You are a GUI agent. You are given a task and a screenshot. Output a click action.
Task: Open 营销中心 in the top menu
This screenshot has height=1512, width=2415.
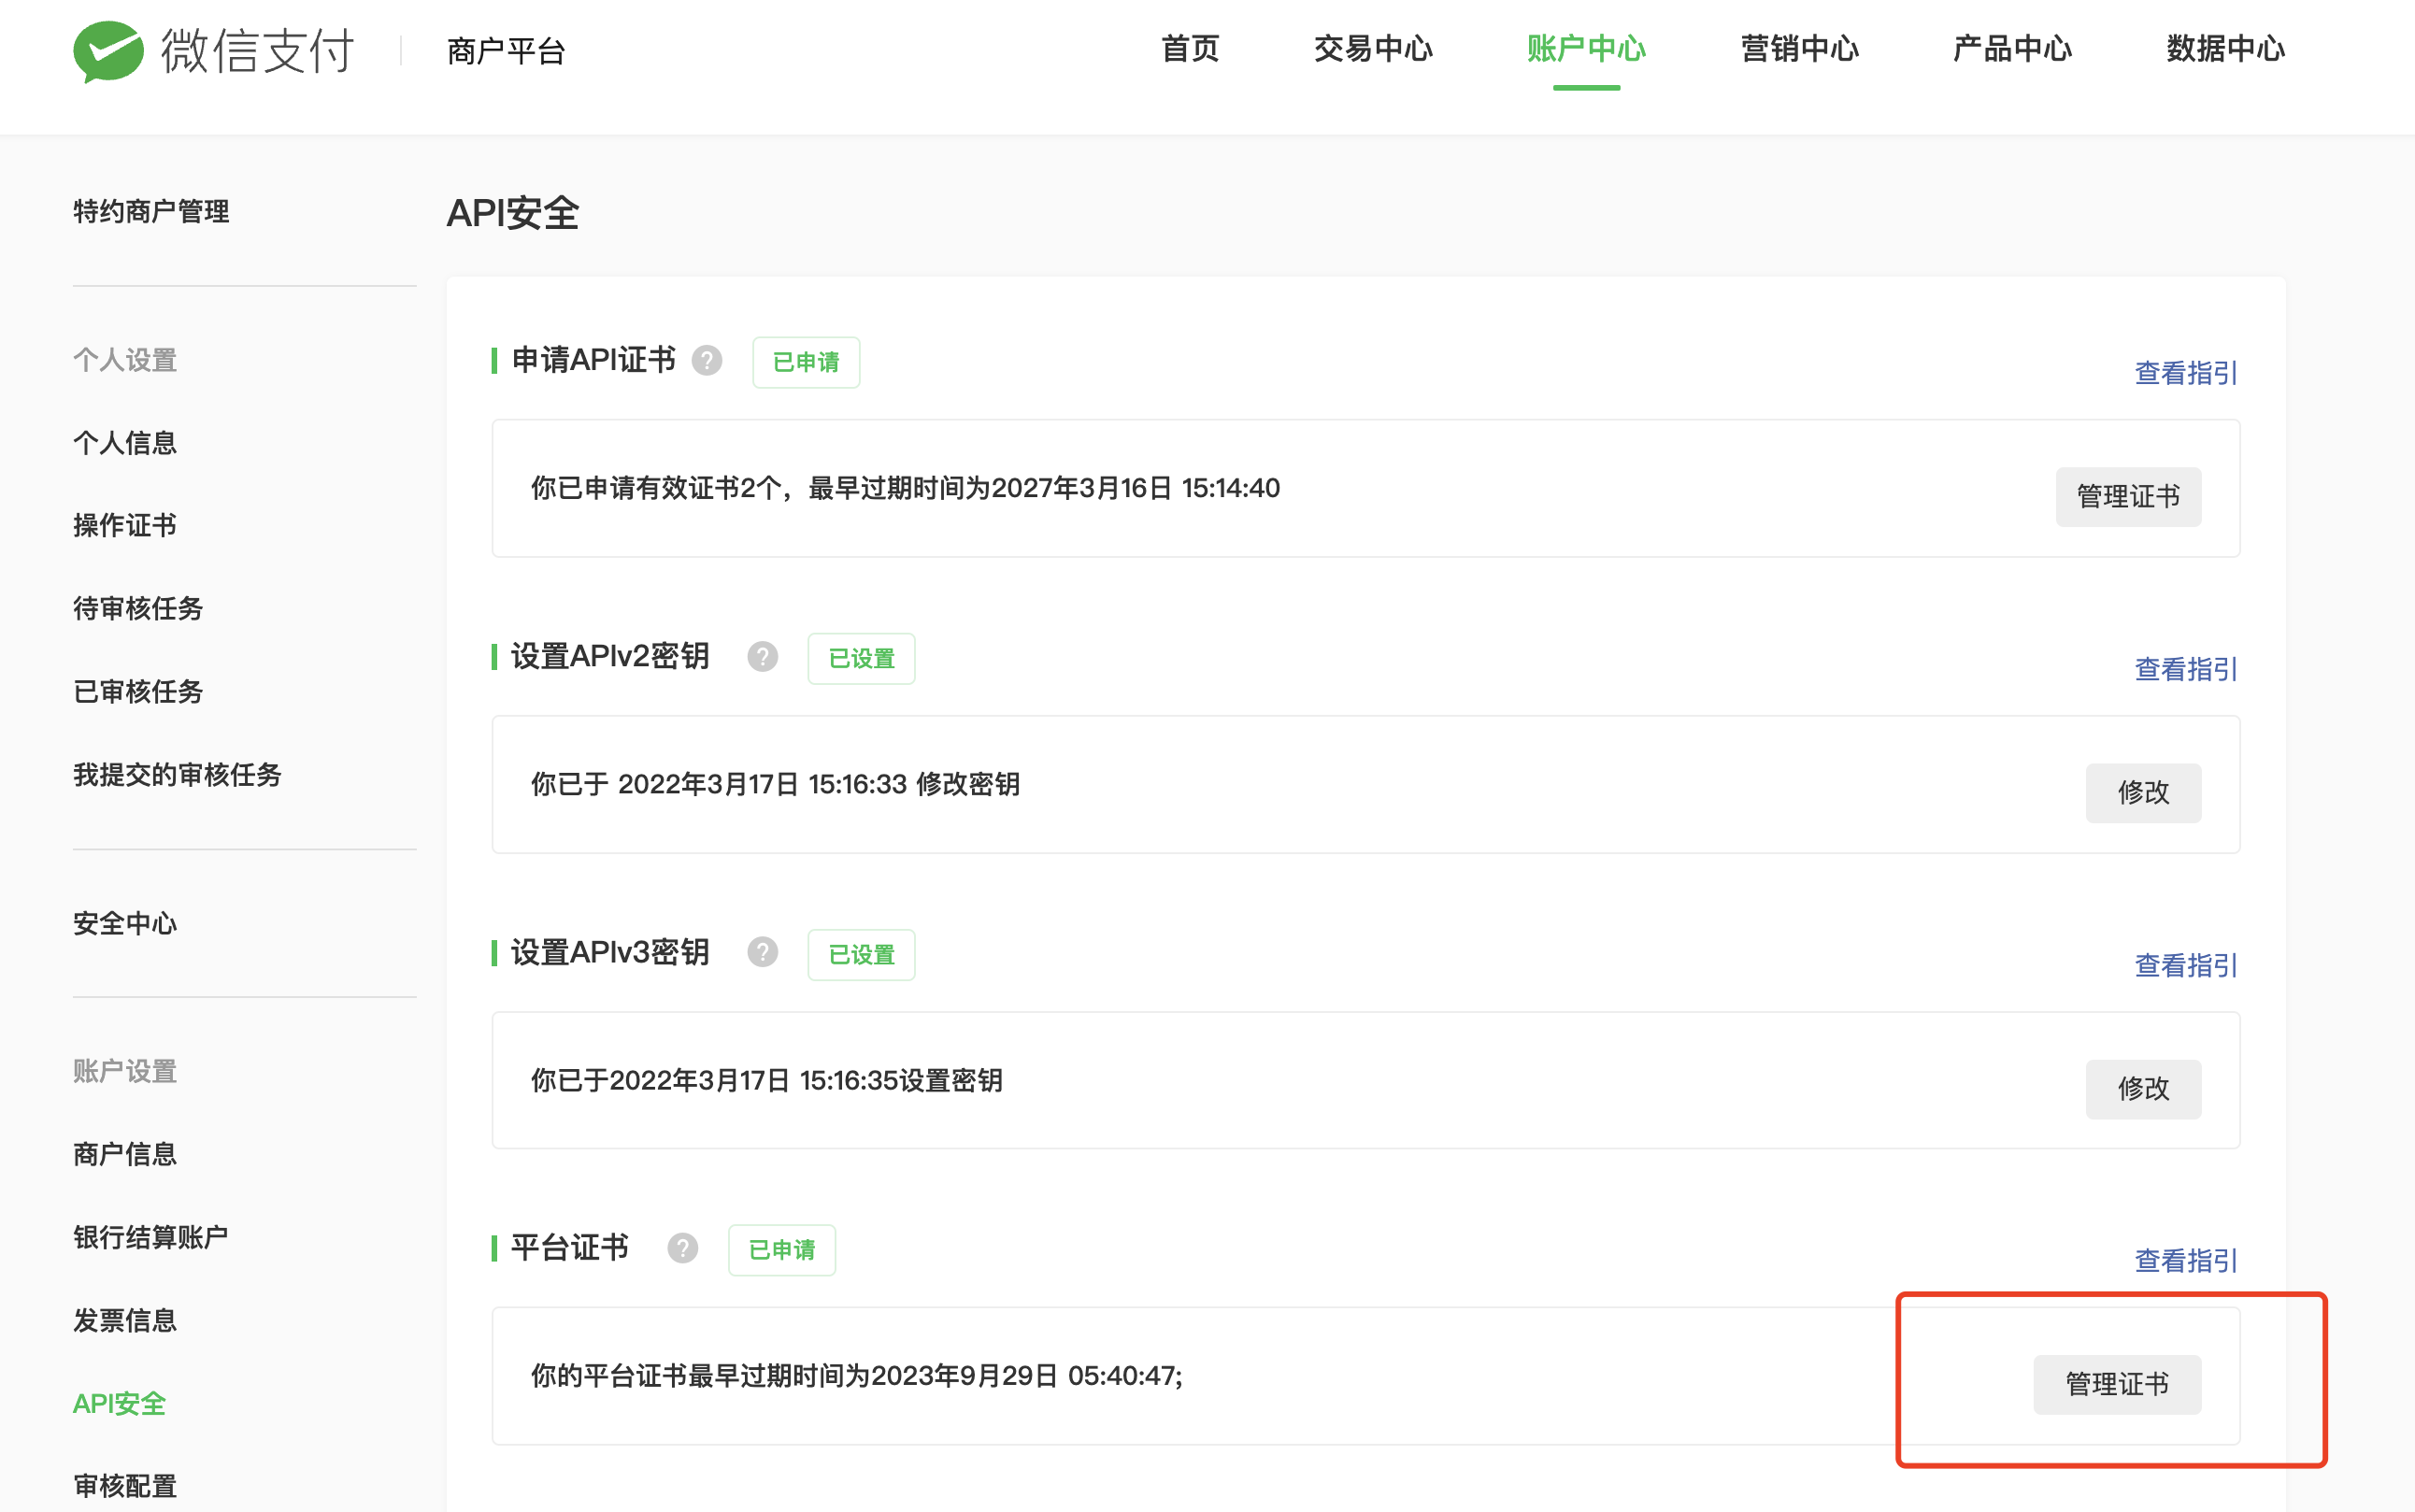(1799, 48)
